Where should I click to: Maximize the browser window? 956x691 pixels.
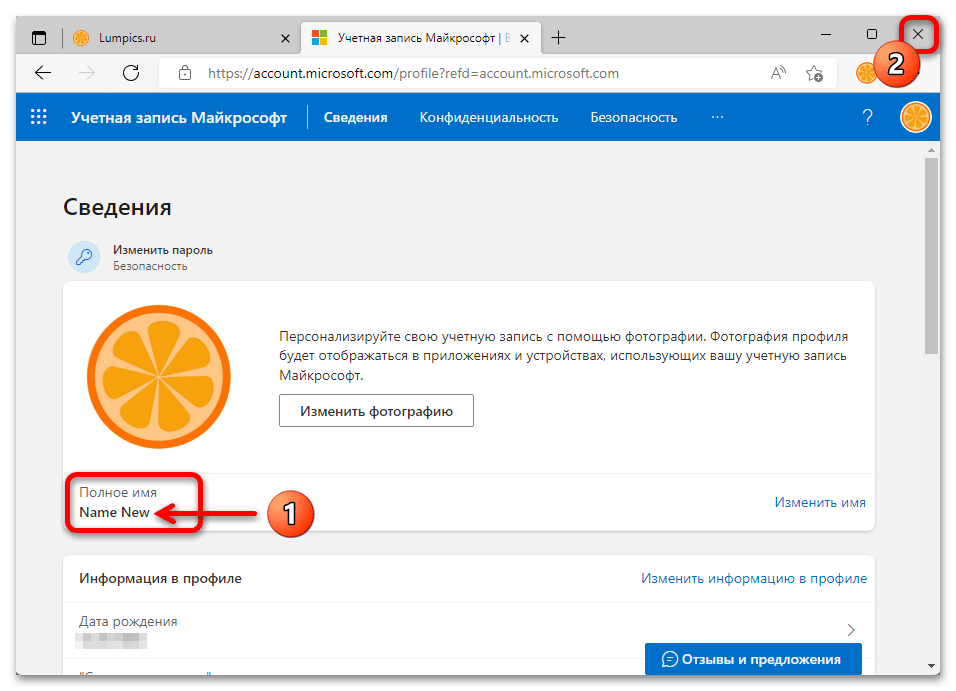pyautogui.click(x=872, y=35)
